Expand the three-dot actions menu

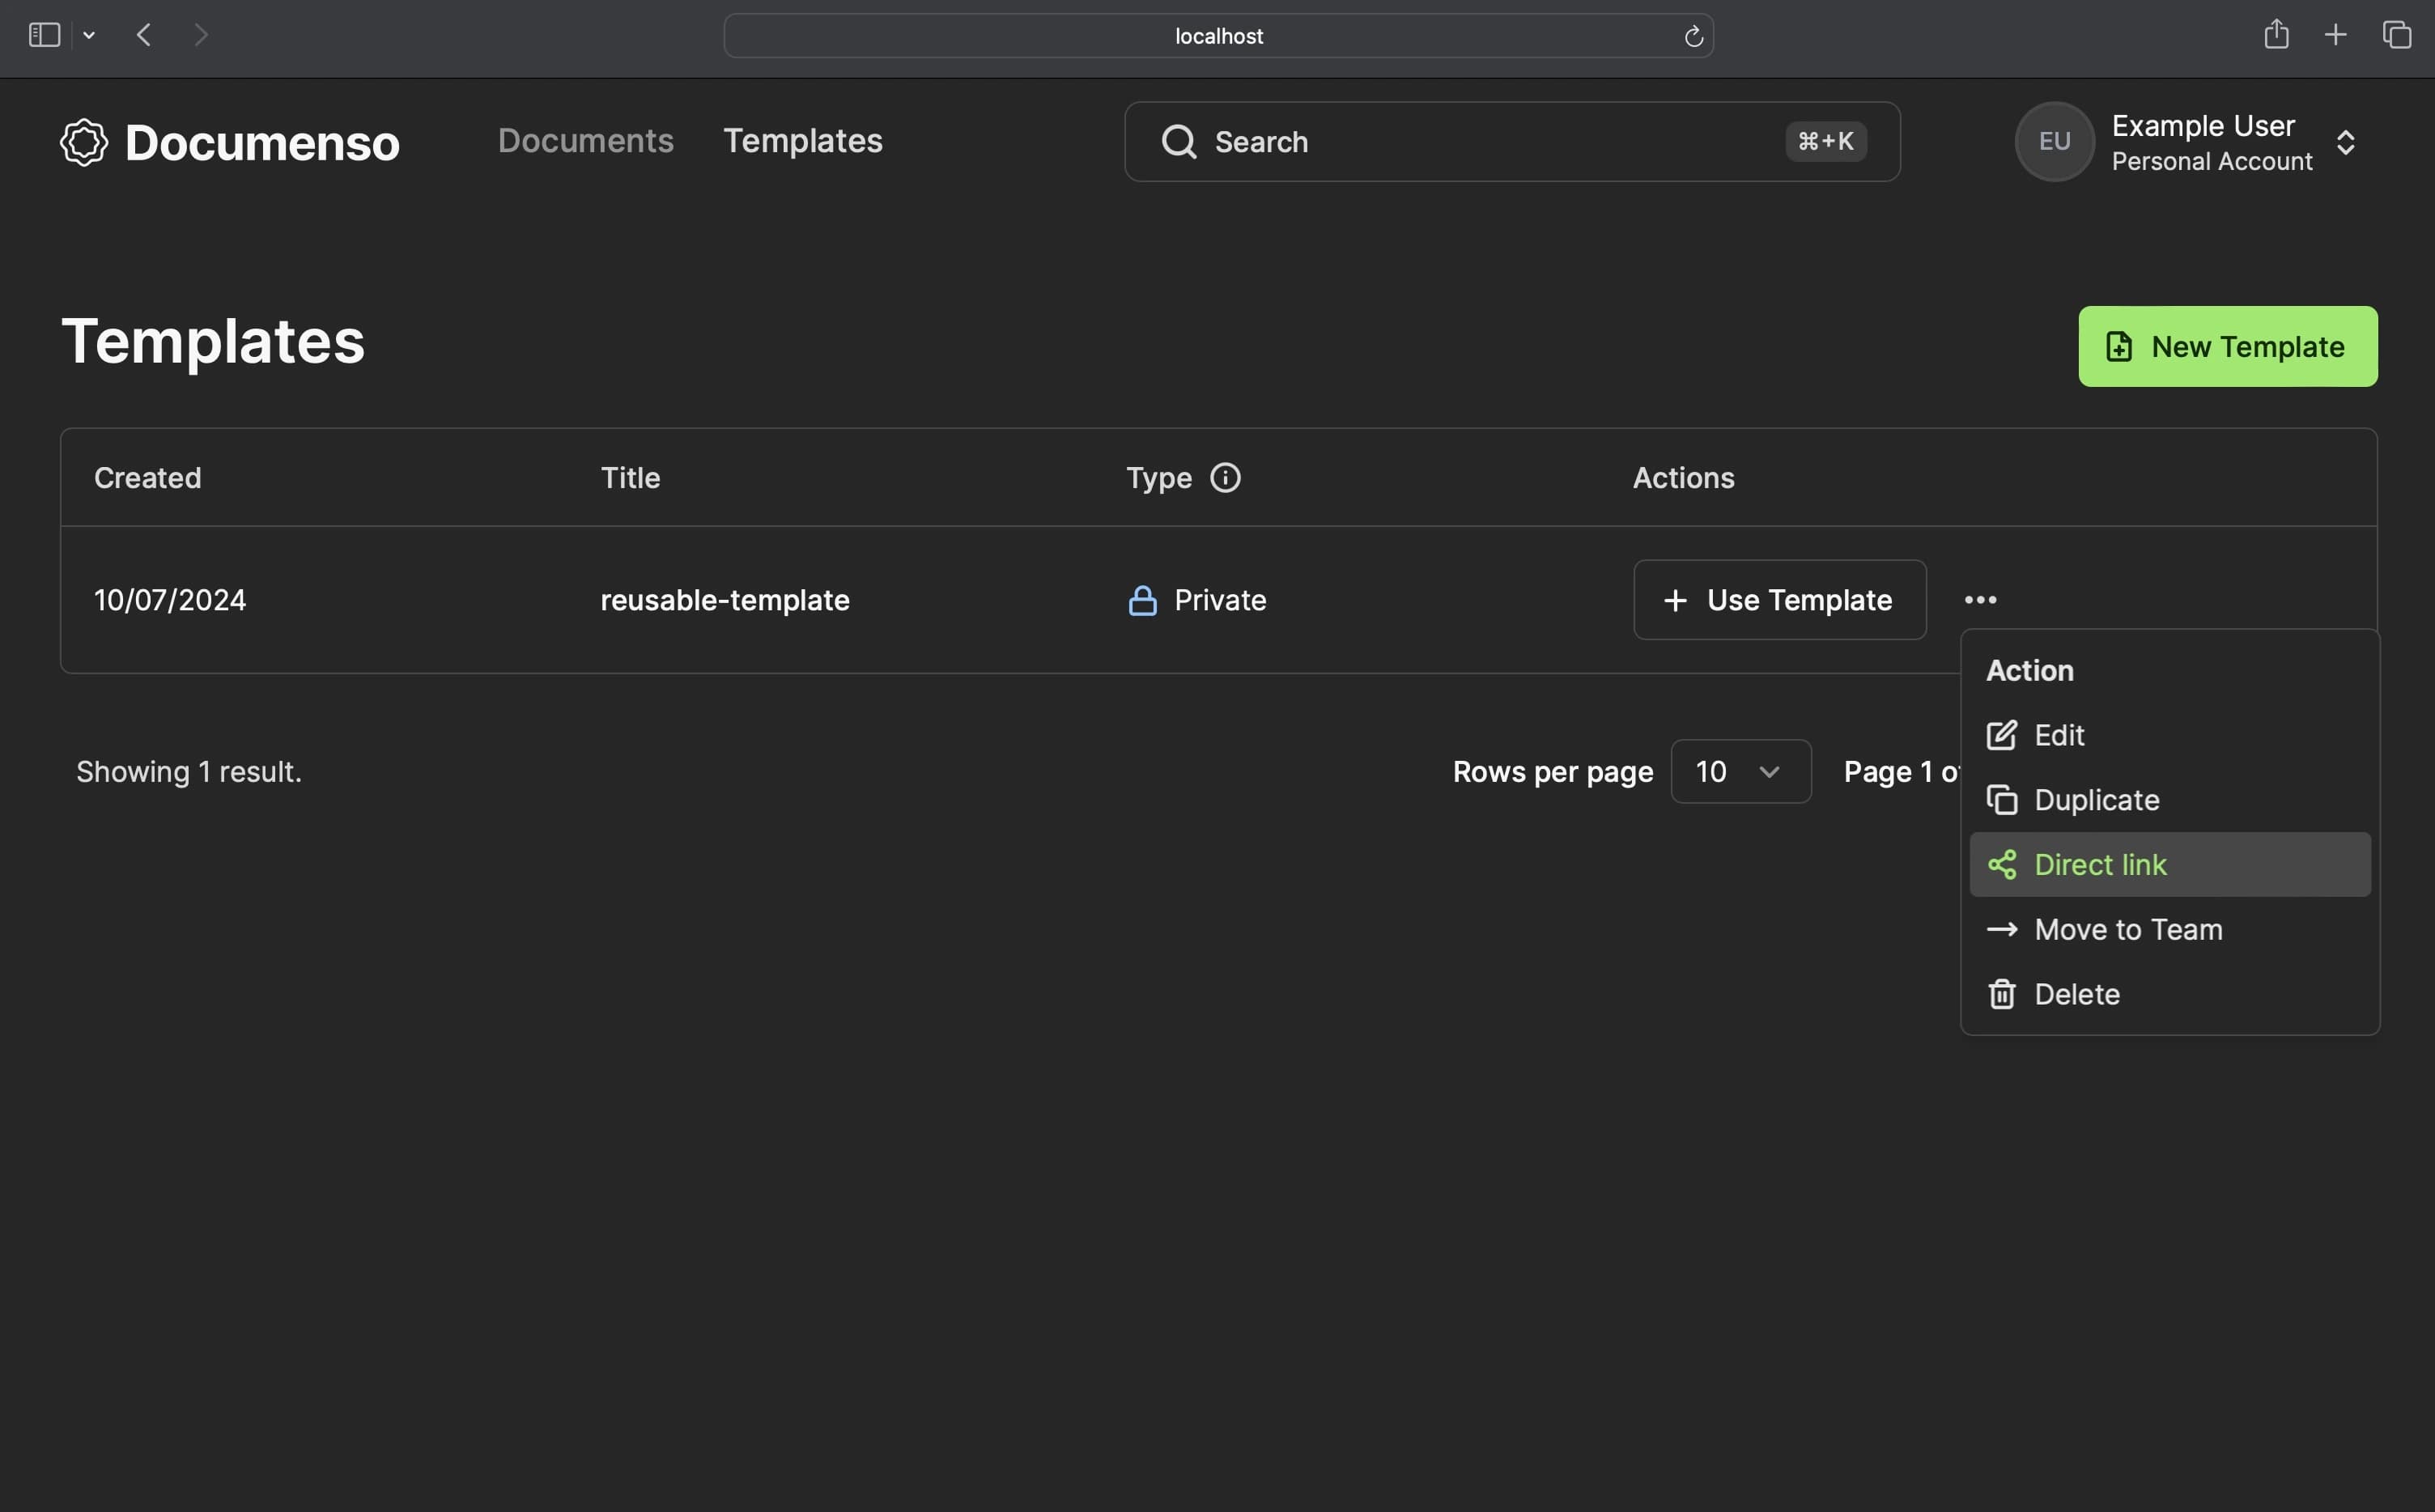[1980, 599]
